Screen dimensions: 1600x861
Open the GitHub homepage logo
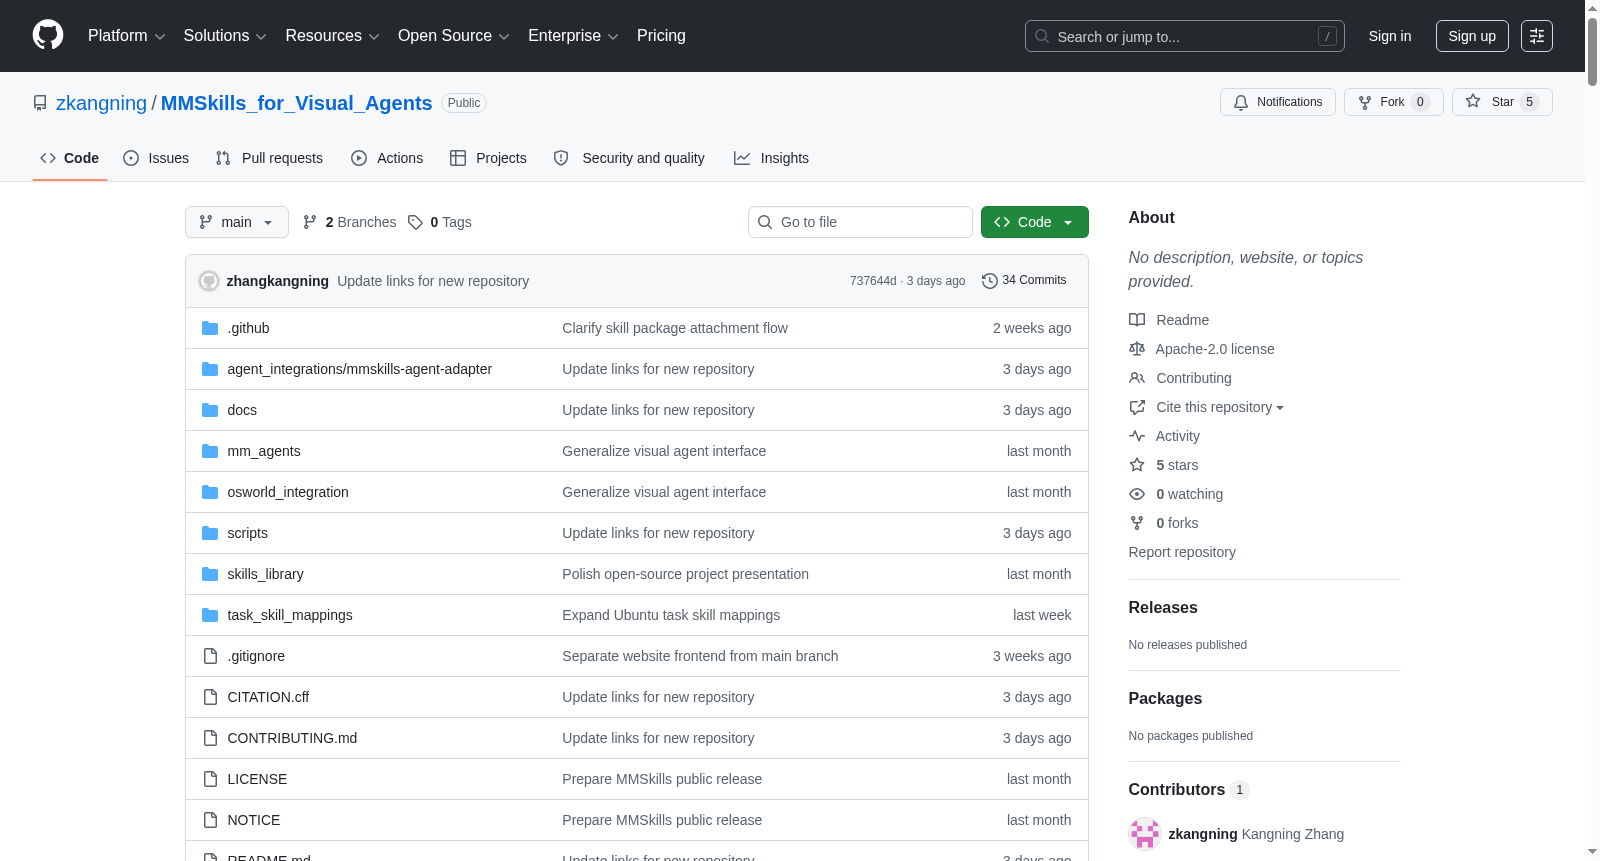tap(48, 36)
